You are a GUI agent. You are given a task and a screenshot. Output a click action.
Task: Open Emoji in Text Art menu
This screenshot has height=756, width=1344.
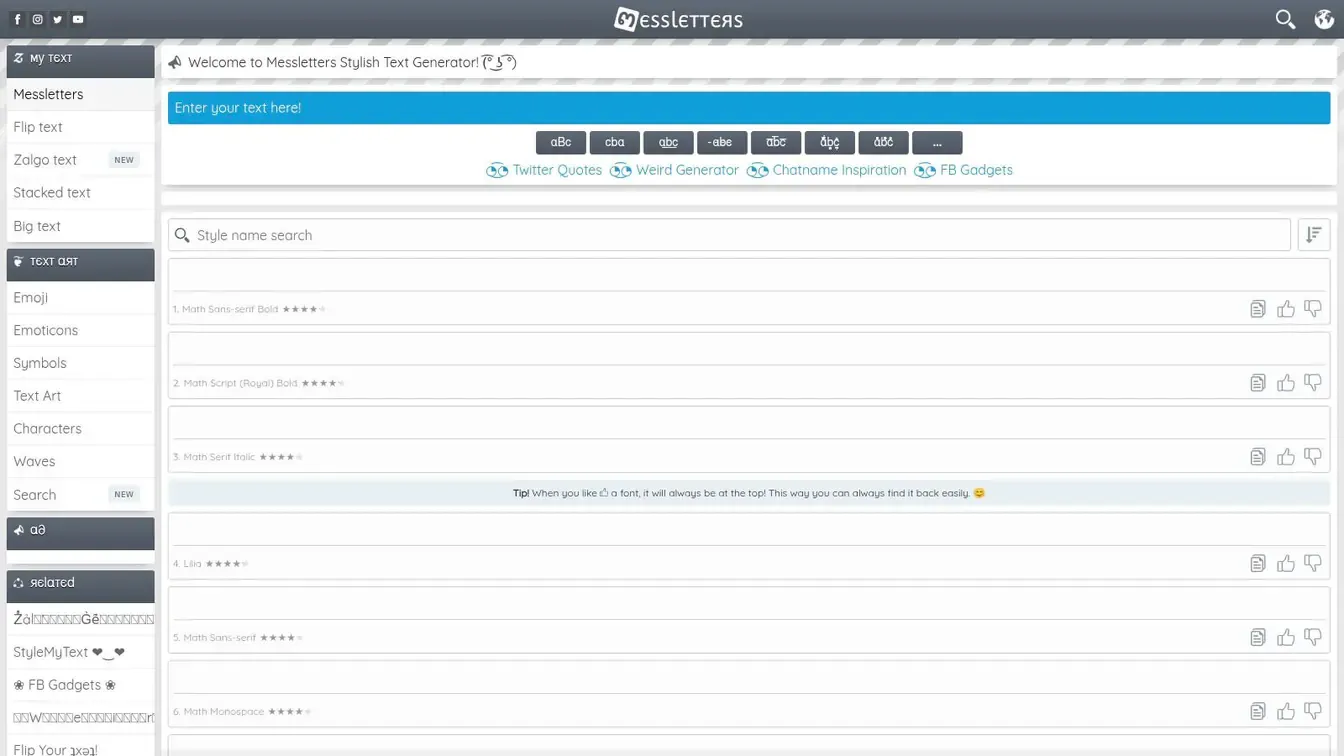click(x=80, y=298)
